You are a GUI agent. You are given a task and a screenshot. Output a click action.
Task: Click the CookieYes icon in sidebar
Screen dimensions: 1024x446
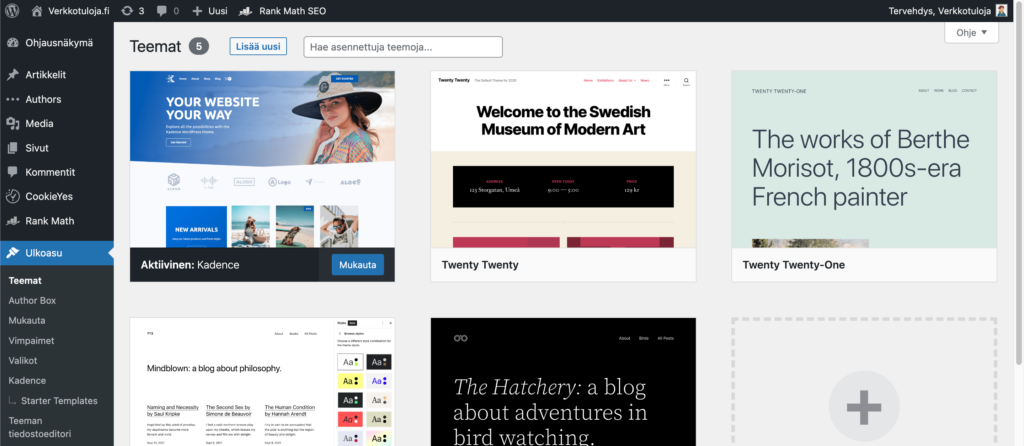coord(12,196)
